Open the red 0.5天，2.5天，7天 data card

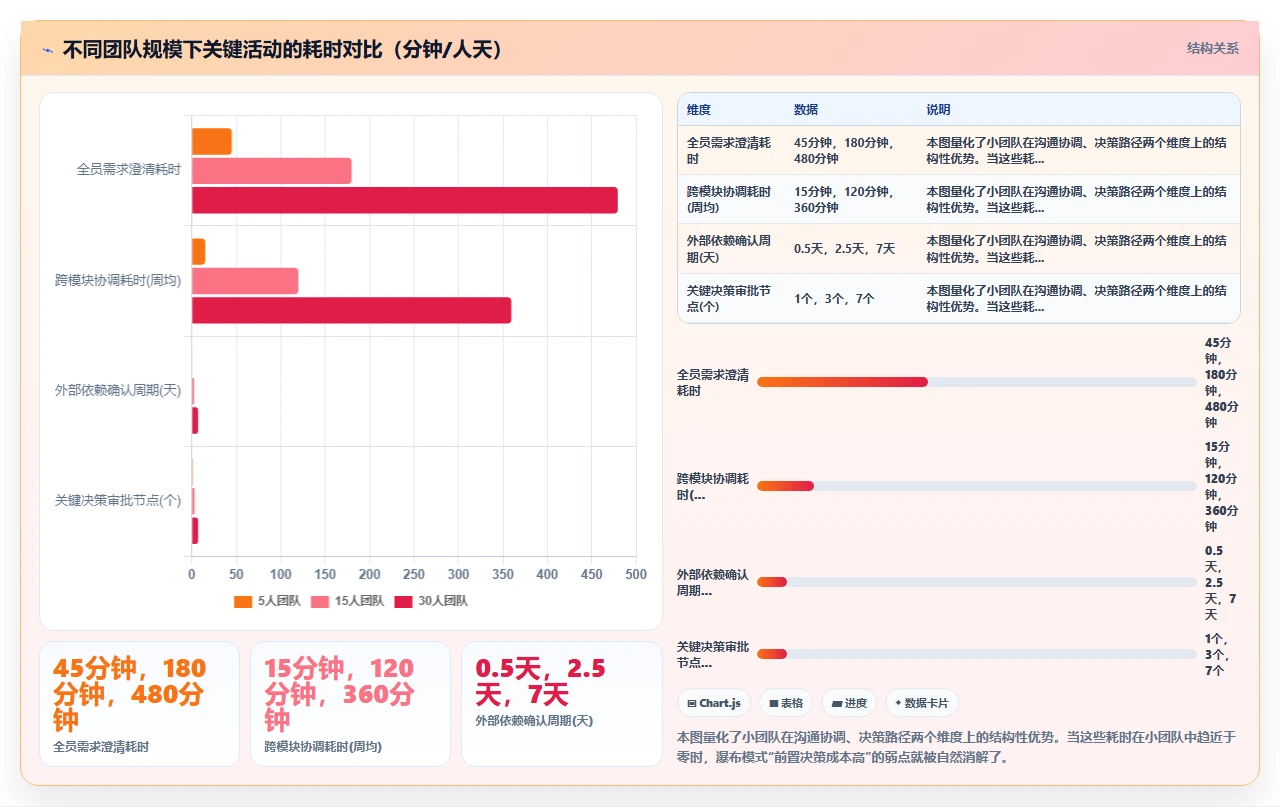pyautogui.click(x=562, y=704)
